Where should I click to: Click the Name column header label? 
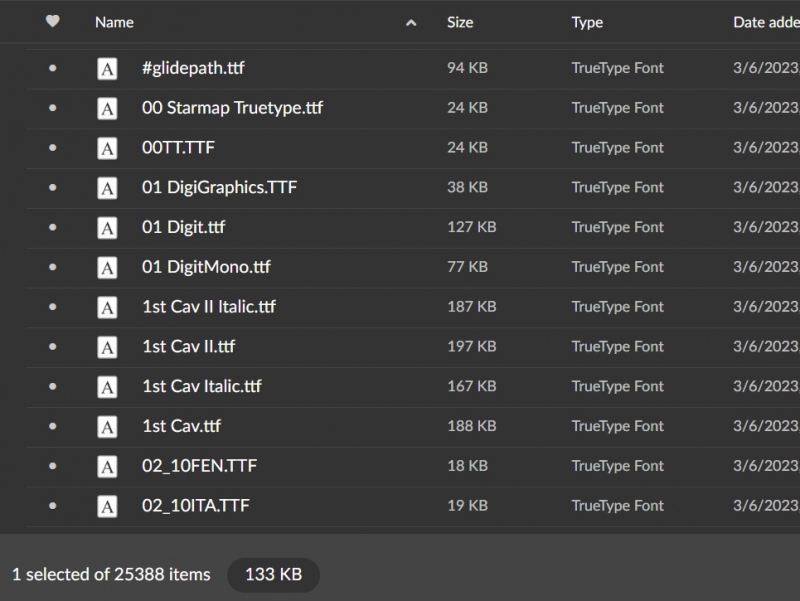pyautogui.click(x=114, y=22)
